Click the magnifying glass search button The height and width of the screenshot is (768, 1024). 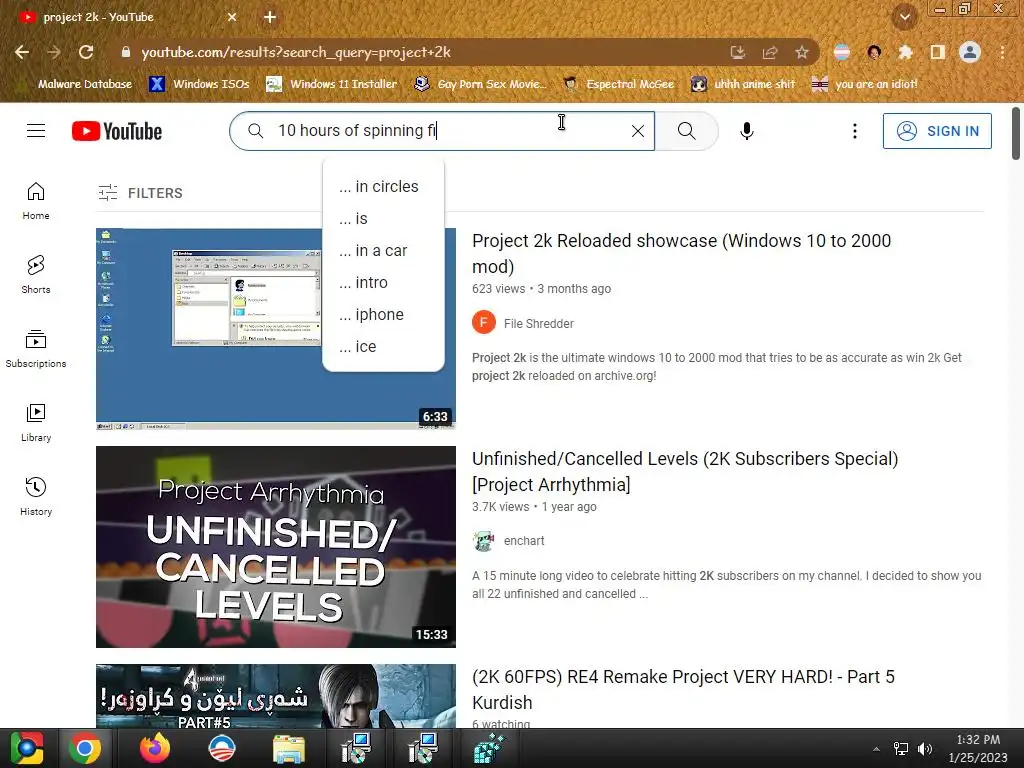click(686, 131)
